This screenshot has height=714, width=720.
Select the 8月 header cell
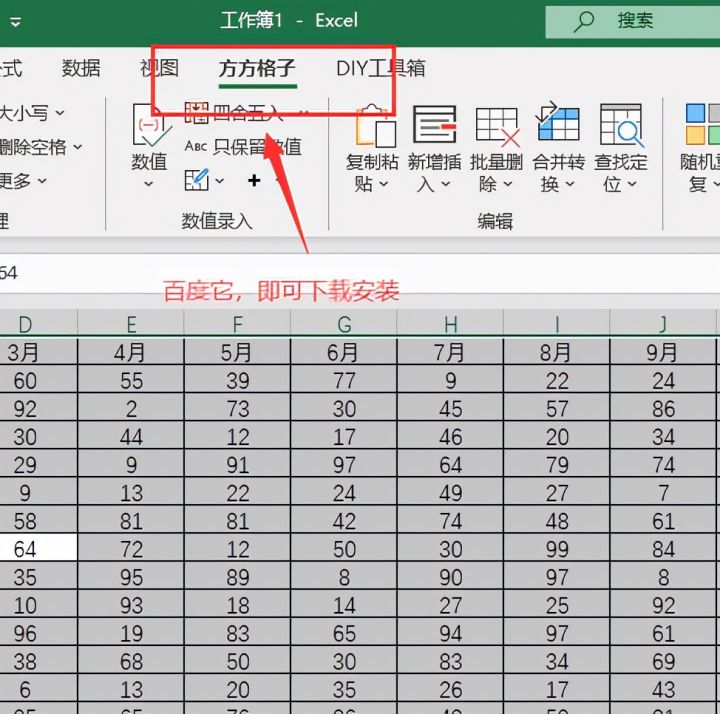pyautogui.click(x=557, y=352)
